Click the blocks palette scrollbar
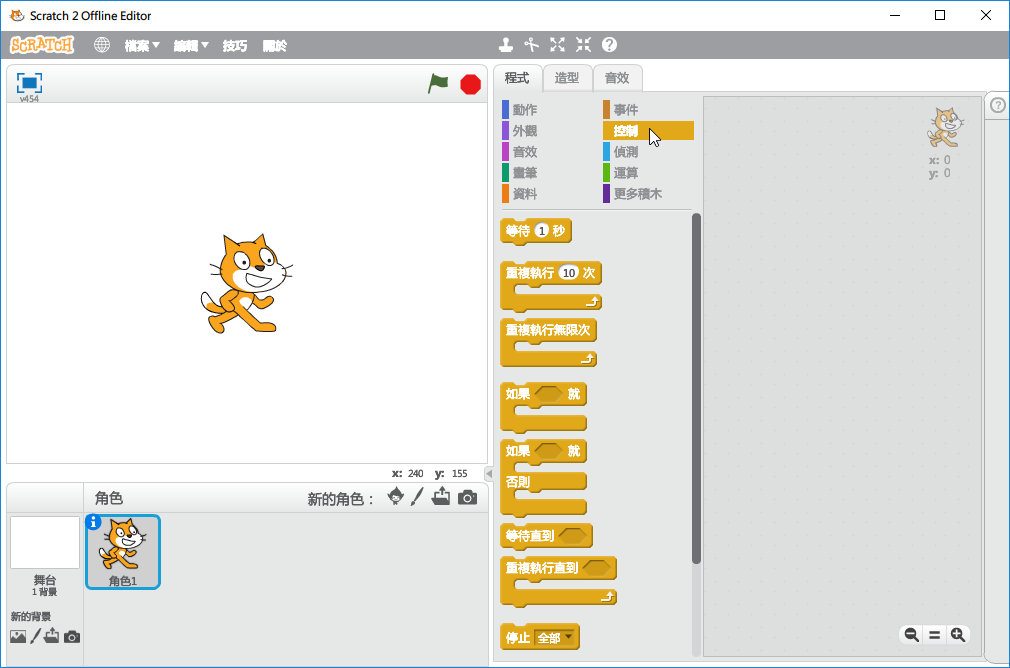This screenshot has width=1010, height=668. [x=696, y=388]
